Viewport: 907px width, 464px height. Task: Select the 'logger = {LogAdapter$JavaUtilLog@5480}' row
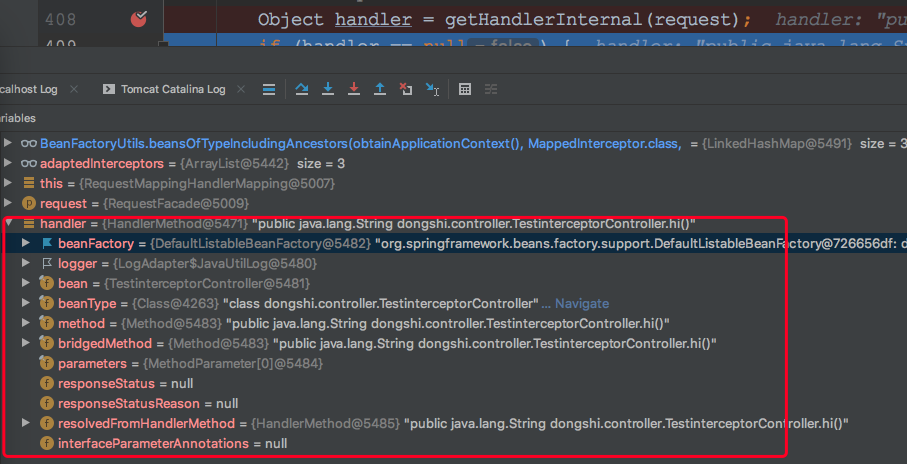tap(454, 264)
